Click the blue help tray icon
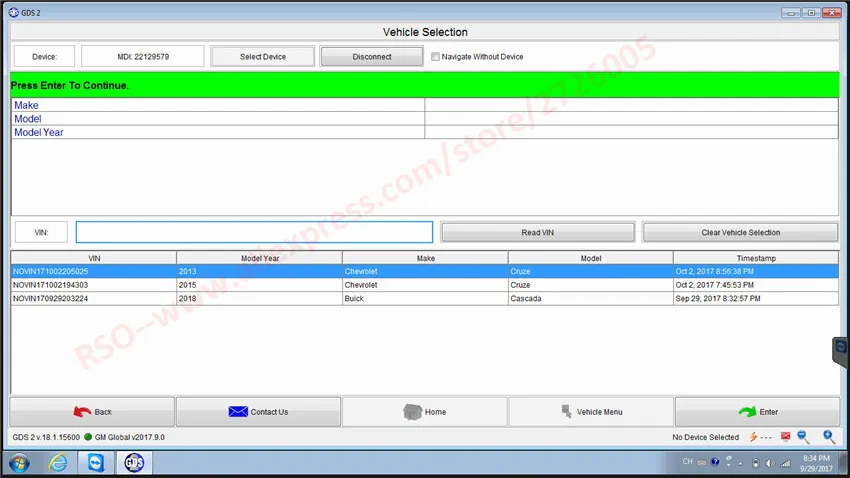 715,462
